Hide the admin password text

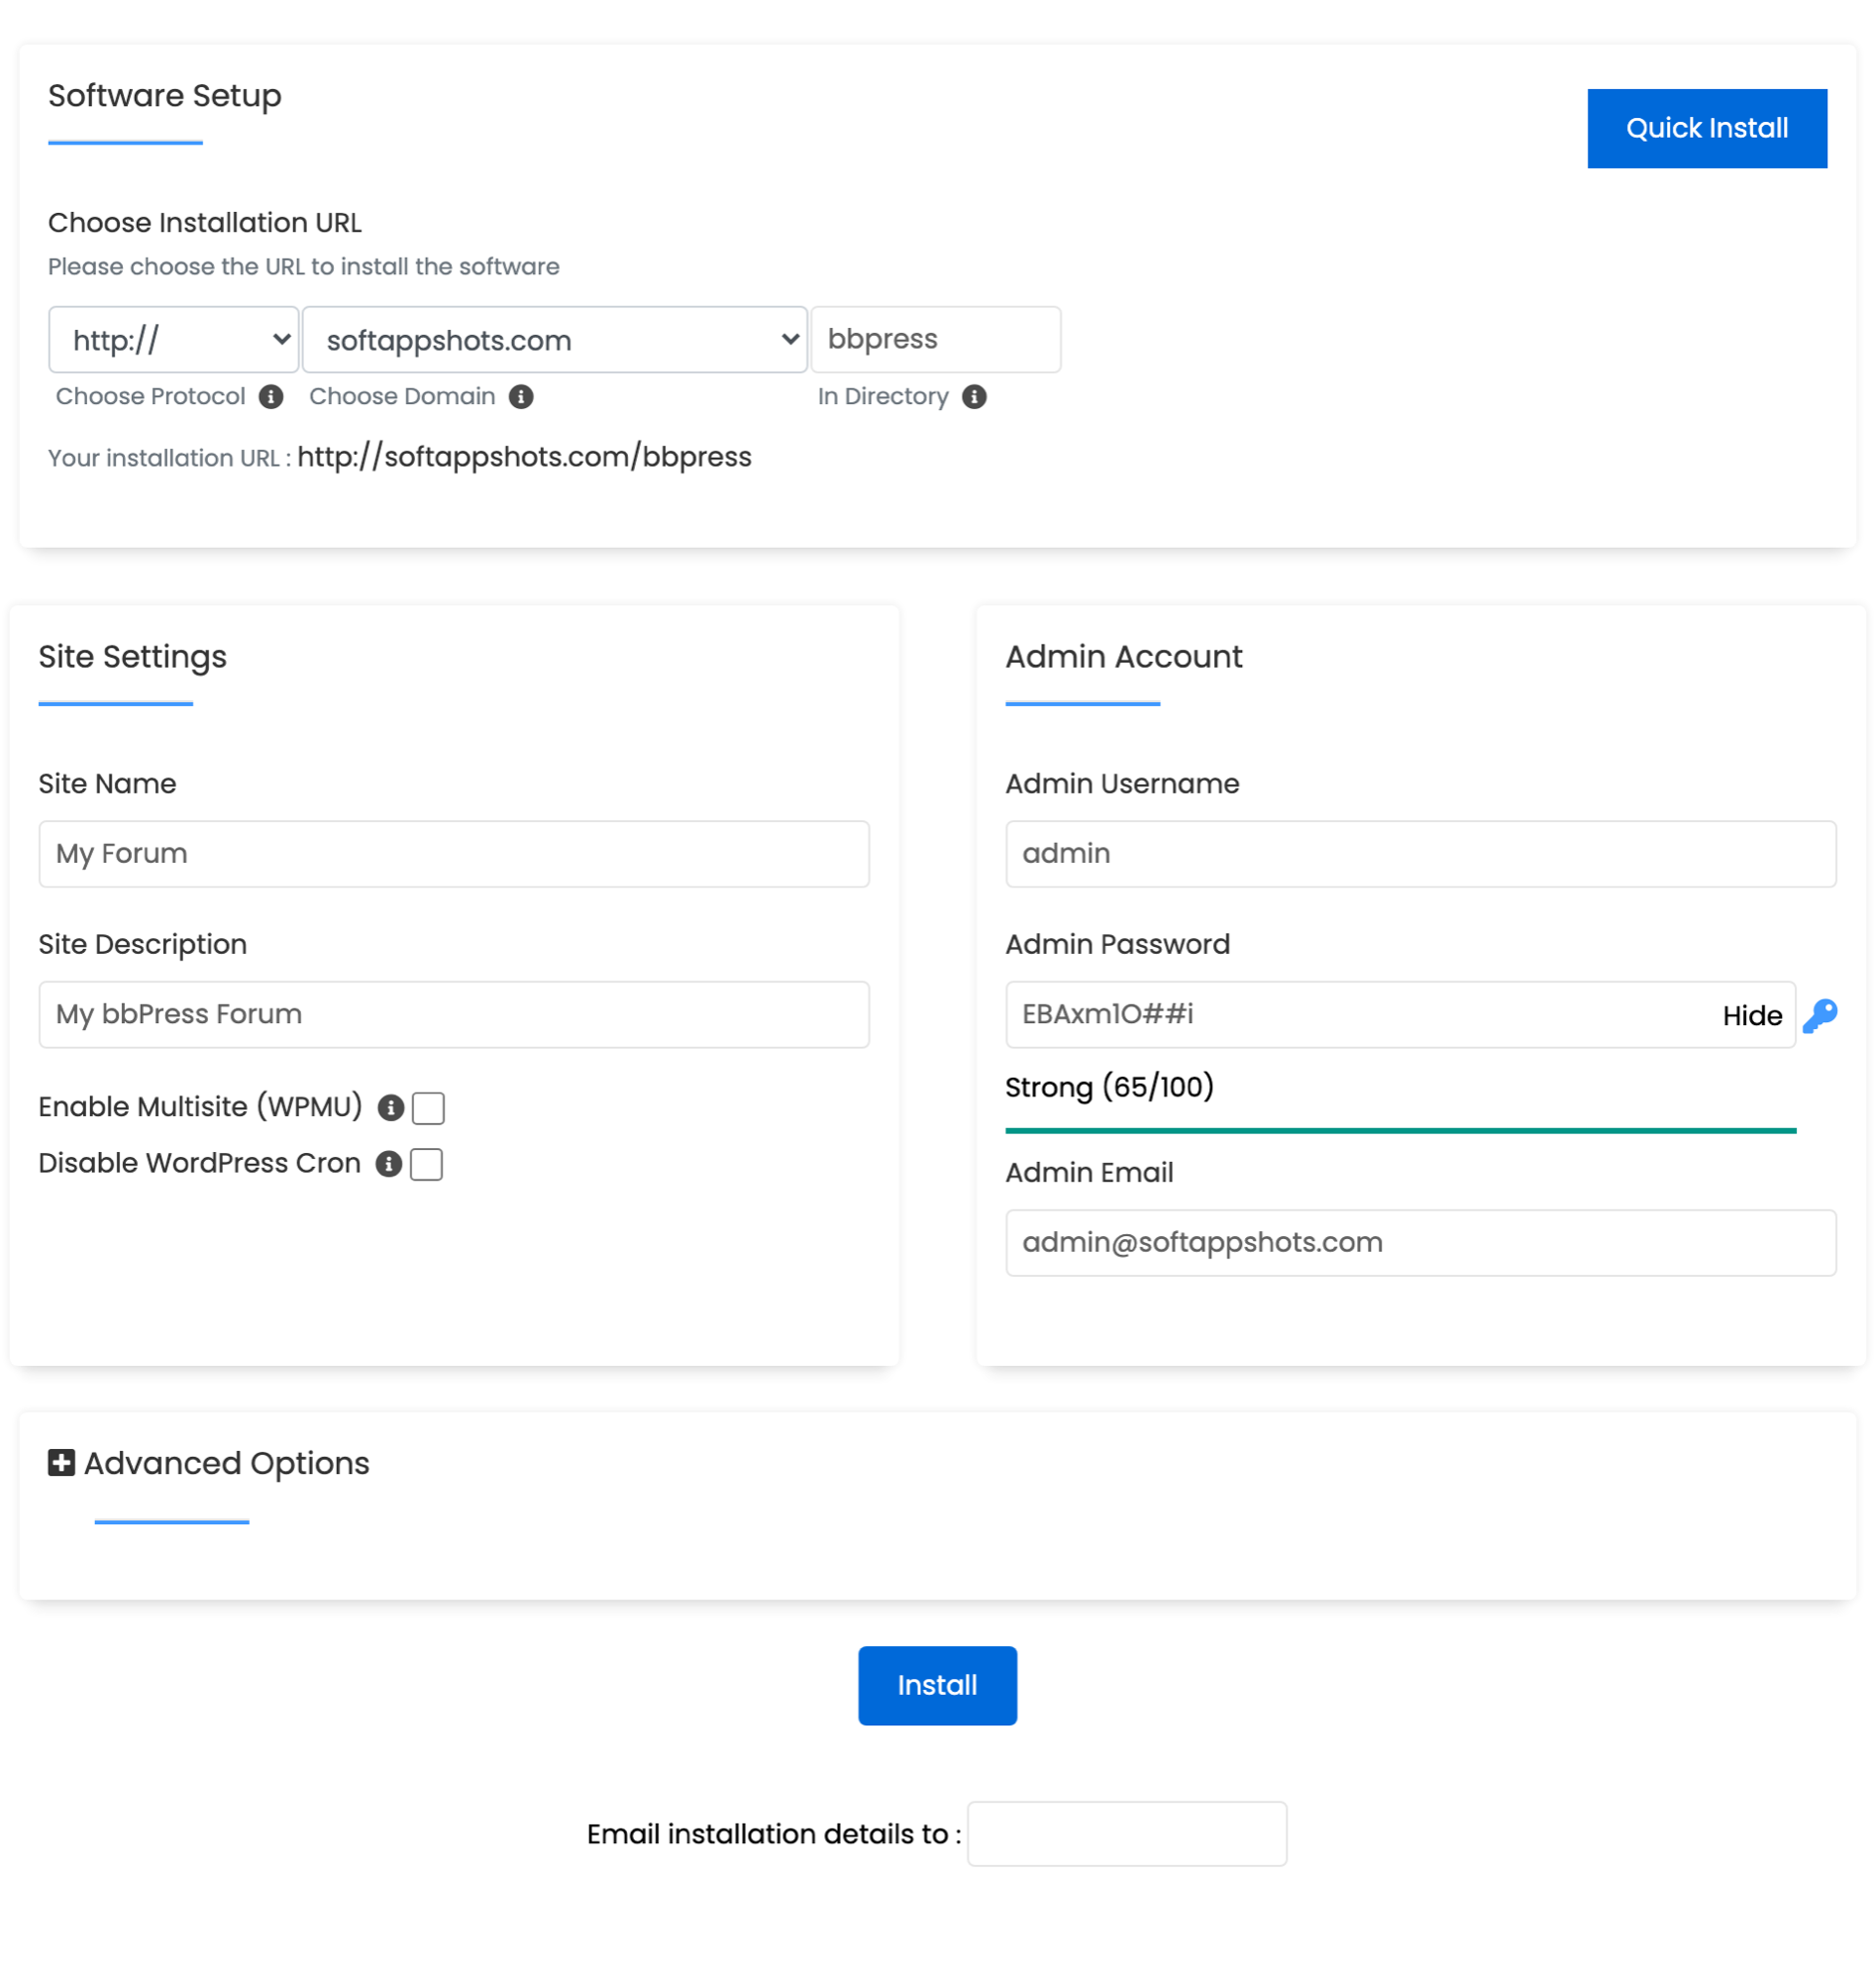[1752, 1015]
